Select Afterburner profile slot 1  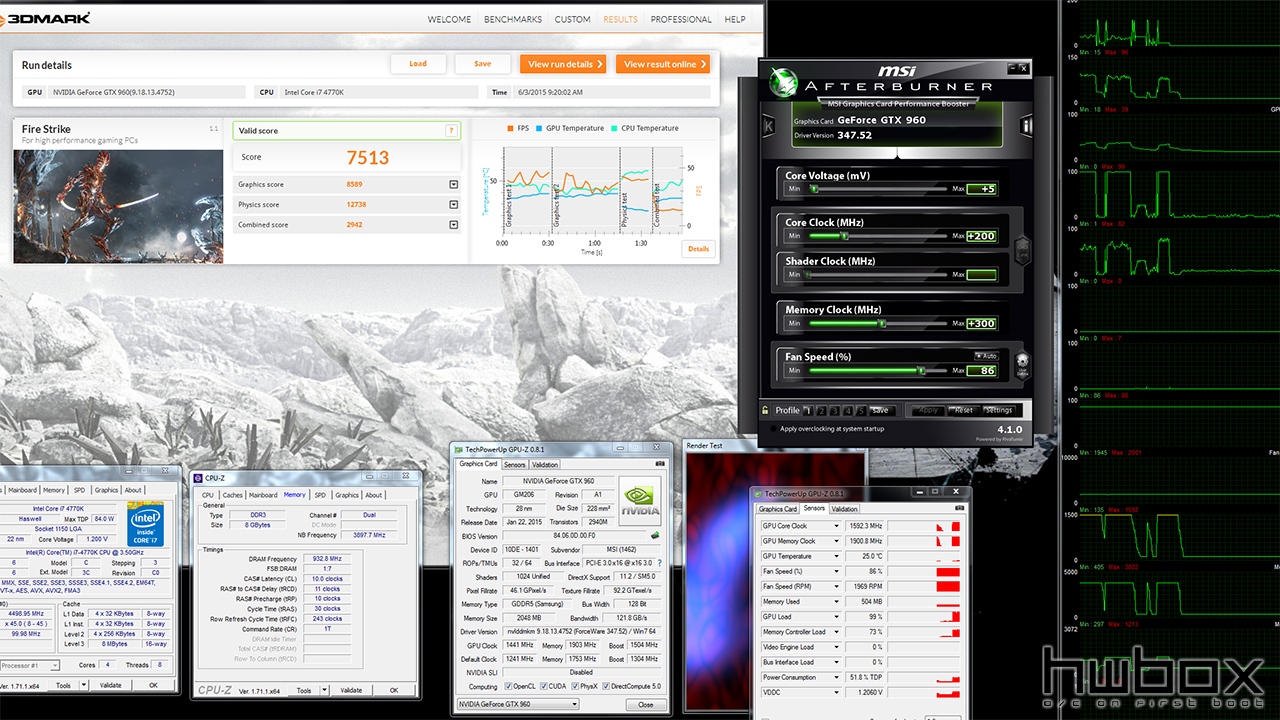(808, 410)
